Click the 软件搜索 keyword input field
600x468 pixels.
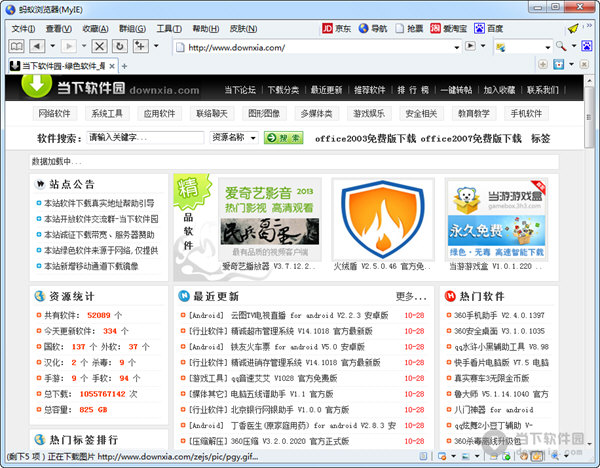(x=145, y=138)
